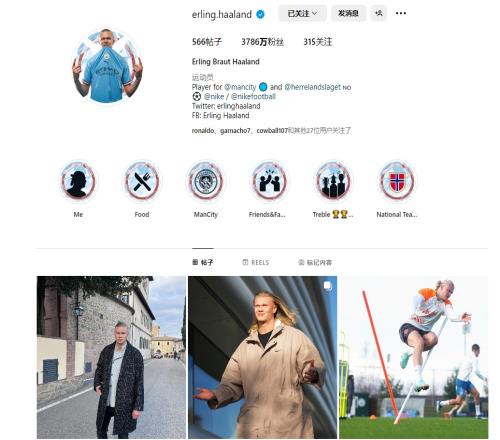Open the National Team story highlight
Viewport: 500px width, 440px height.
(x=397, y=181)
